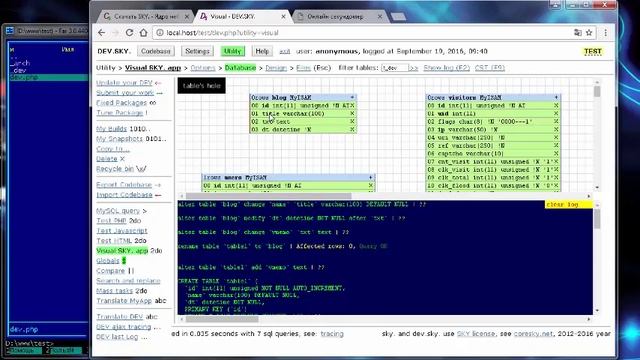Click Update your DEV link
640x360 pixels.
click(x=124, y=83)
